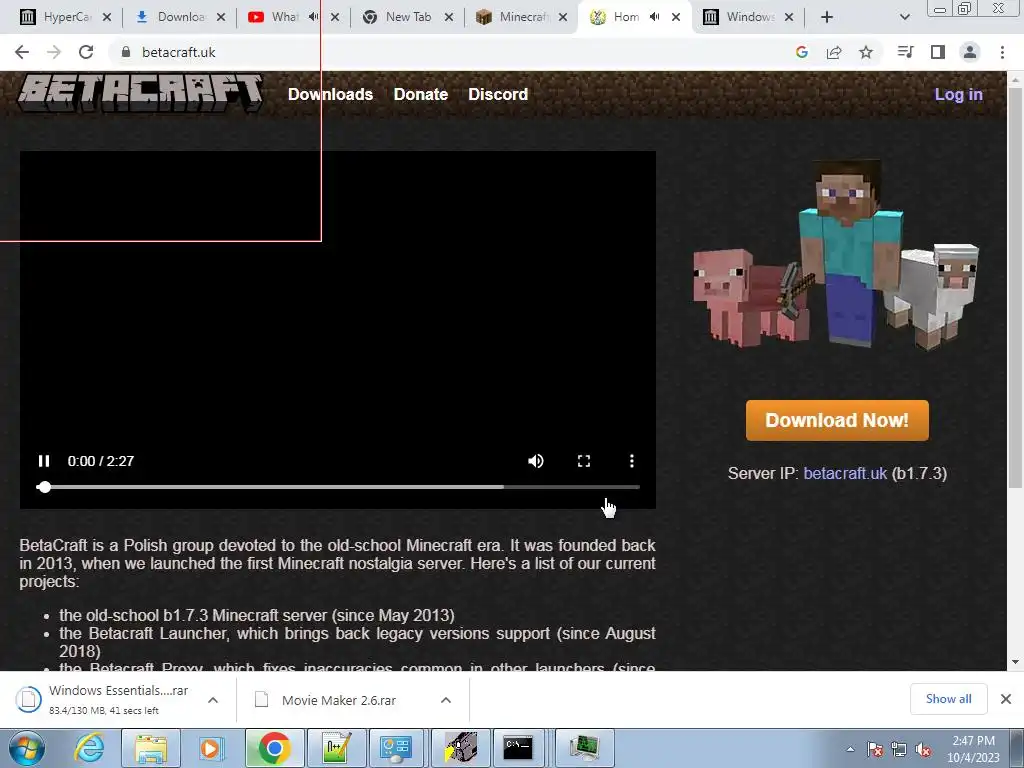Click the Google icon in address bar
Viewport: 1024px width, 768px height.
click(802, 52)
